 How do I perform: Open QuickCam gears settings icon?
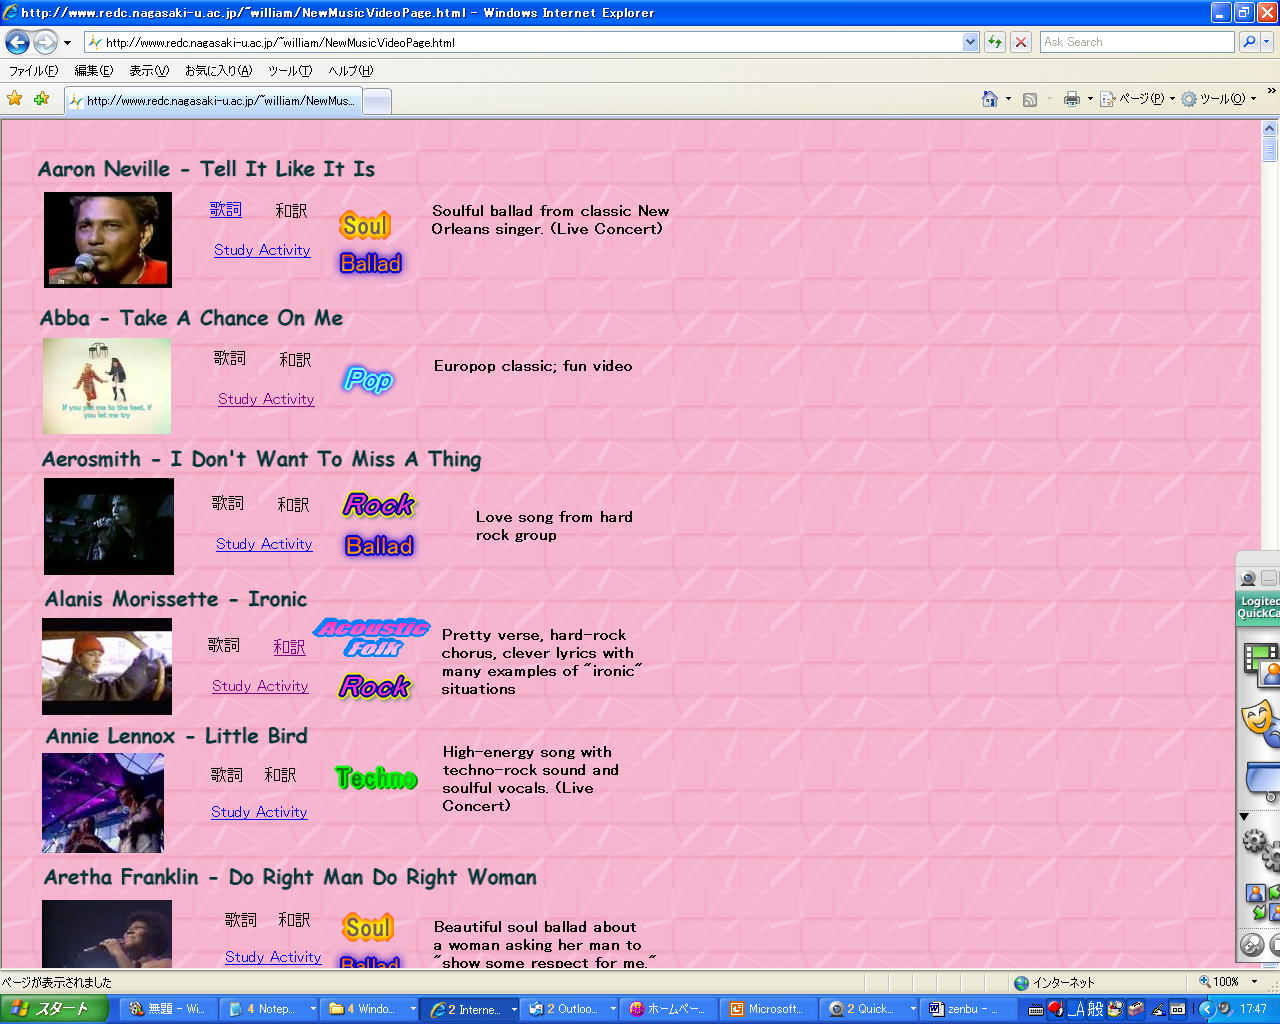(x=1260, y=848)
